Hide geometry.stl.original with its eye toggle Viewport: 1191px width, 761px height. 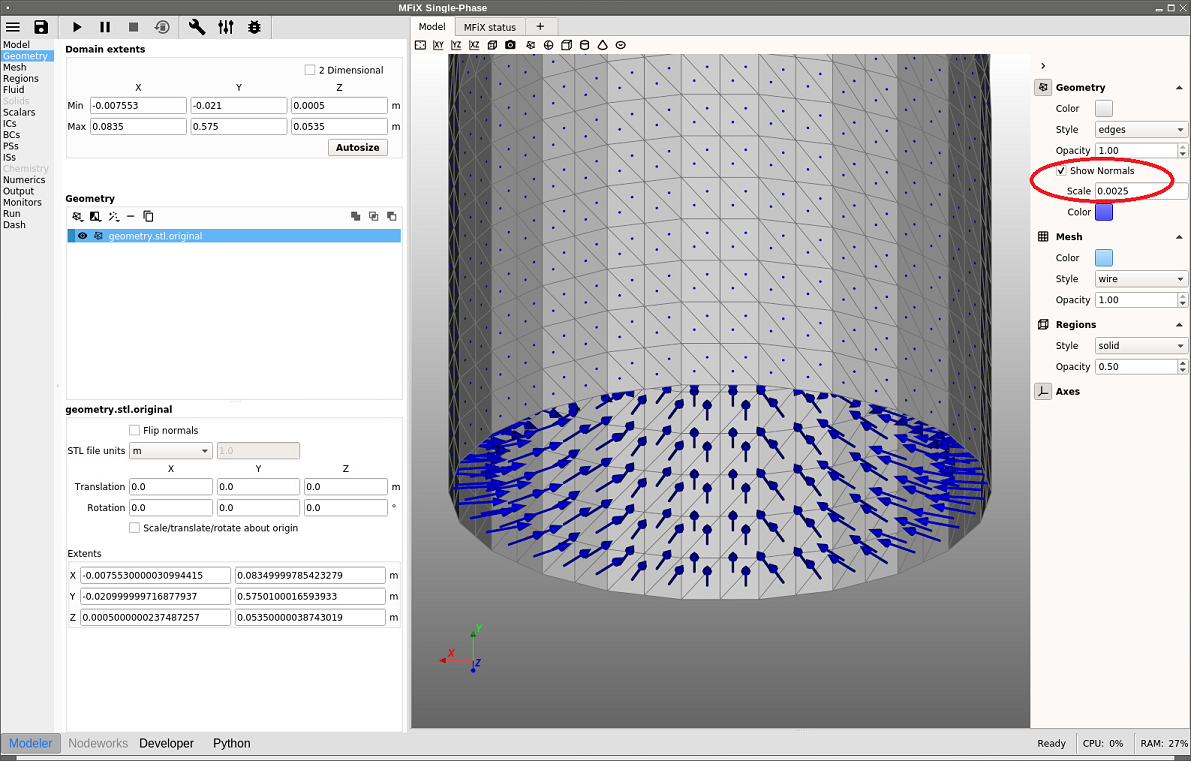point(82,235)
